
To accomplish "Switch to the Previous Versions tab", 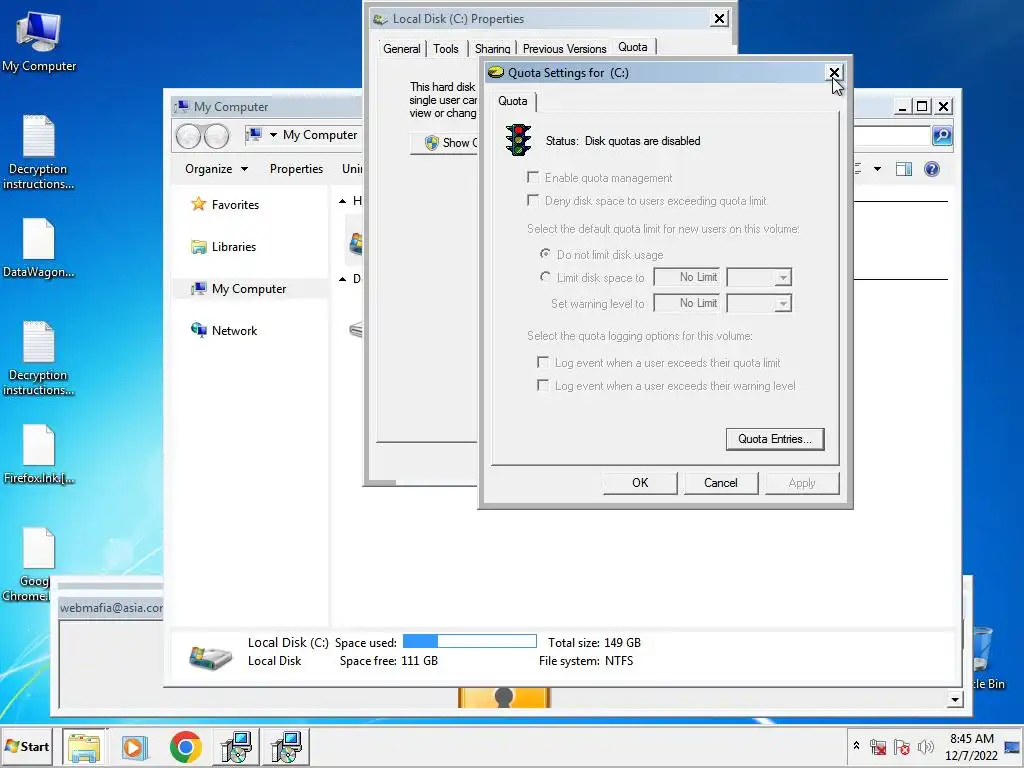I will tap(564, 49).
